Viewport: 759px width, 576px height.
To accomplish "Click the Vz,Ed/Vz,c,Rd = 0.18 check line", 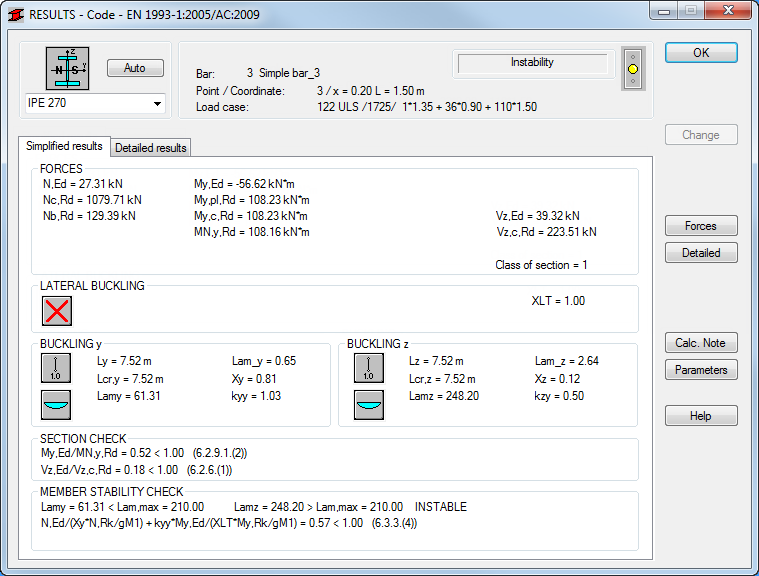I will click(x=137, y=470).
